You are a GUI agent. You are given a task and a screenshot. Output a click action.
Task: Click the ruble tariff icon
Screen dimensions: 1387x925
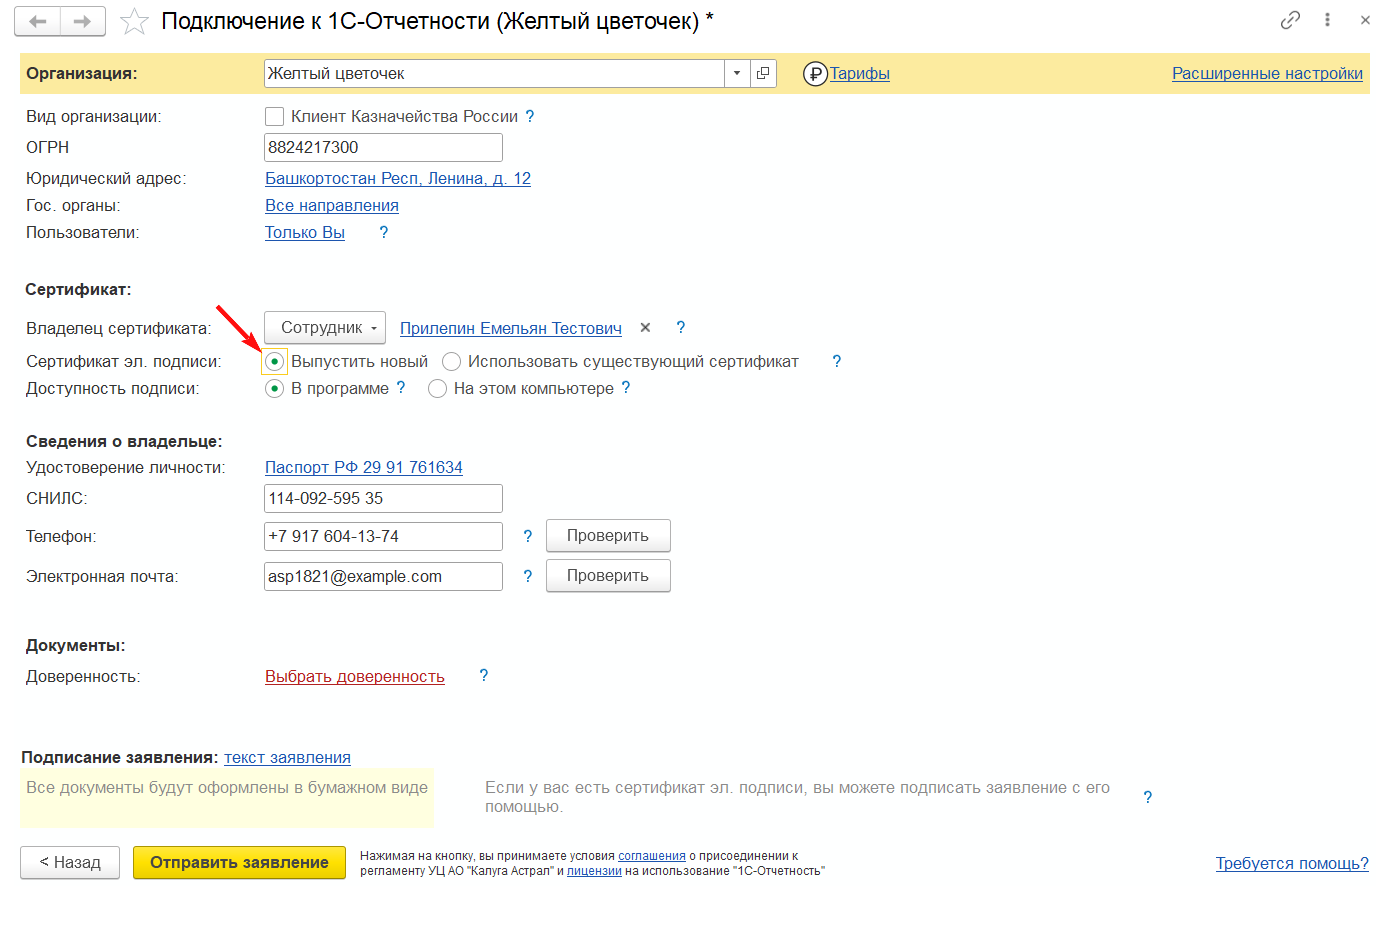[815, 74]
